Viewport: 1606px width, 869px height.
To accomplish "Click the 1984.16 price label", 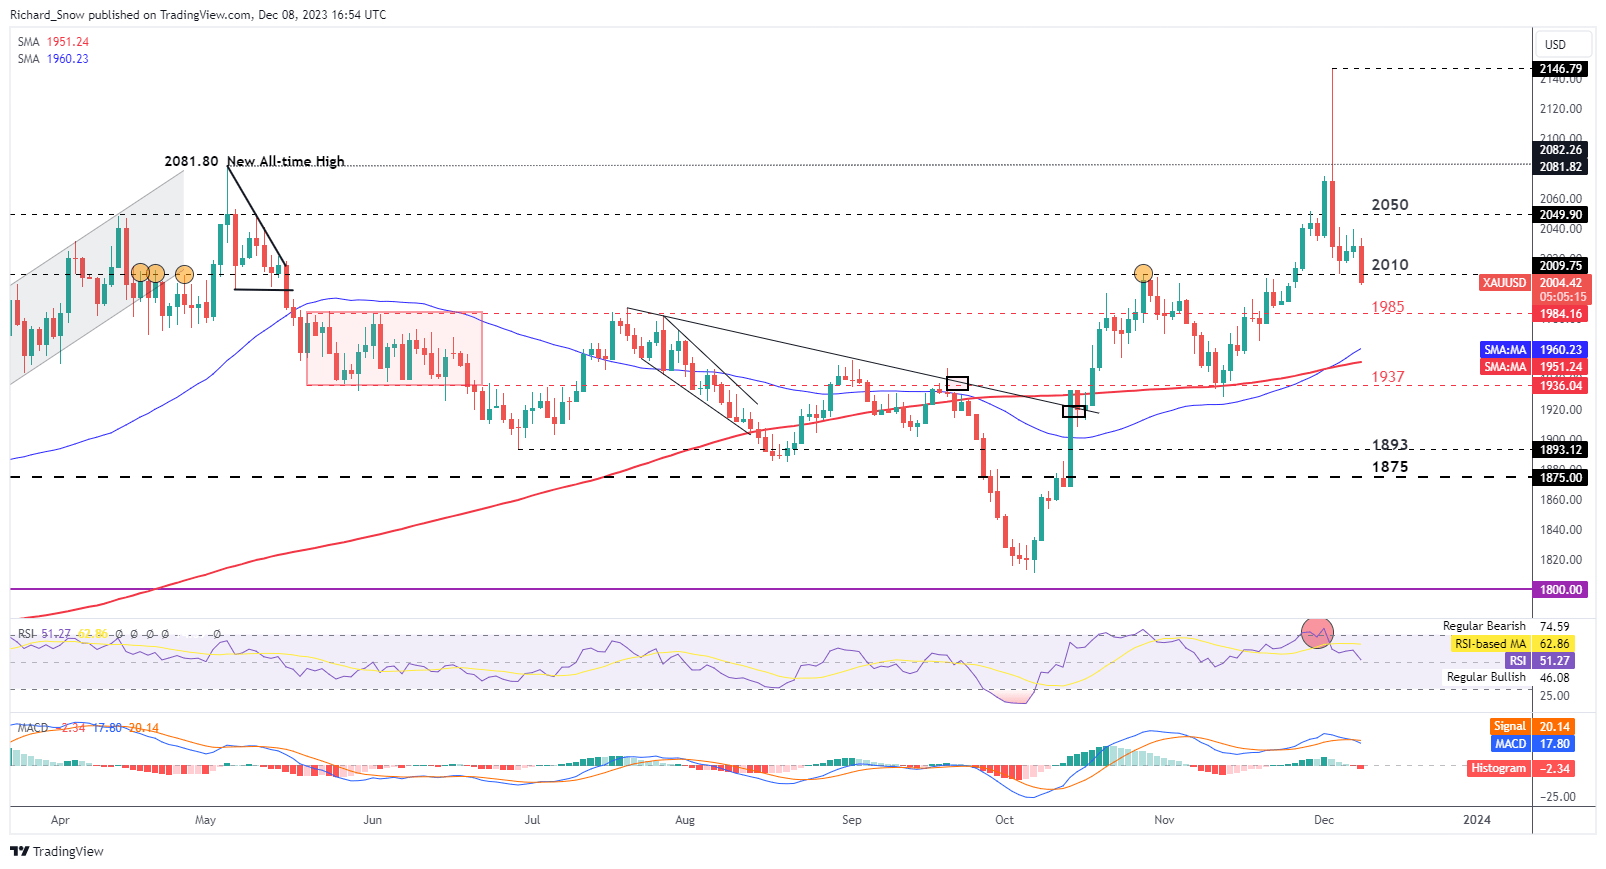I will point(1560,314).
